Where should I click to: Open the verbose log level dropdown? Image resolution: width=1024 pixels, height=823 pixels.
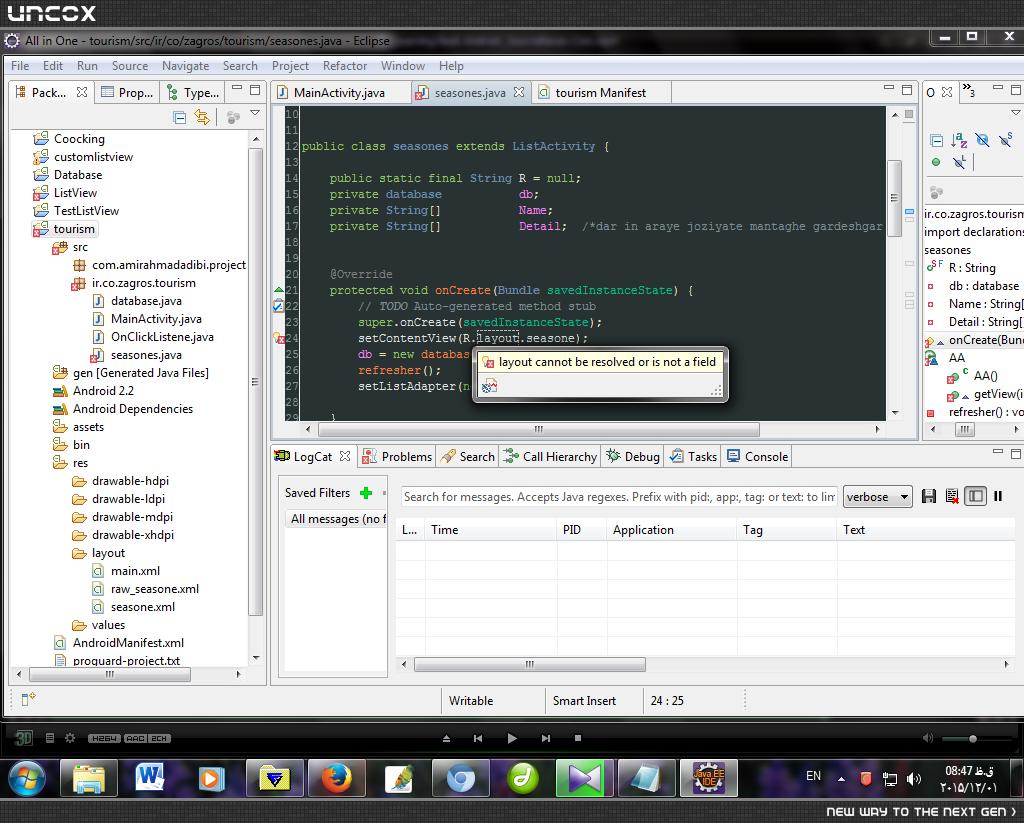click(877, 497)
